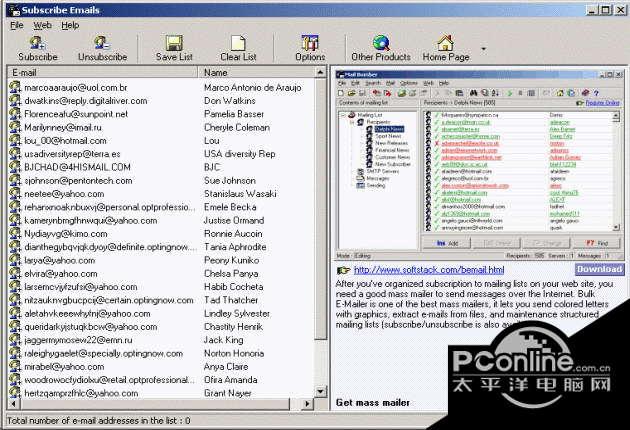Viewport: 630px width, 430px height.
Task: Click the Download button
Action: [x=600, y=269]
